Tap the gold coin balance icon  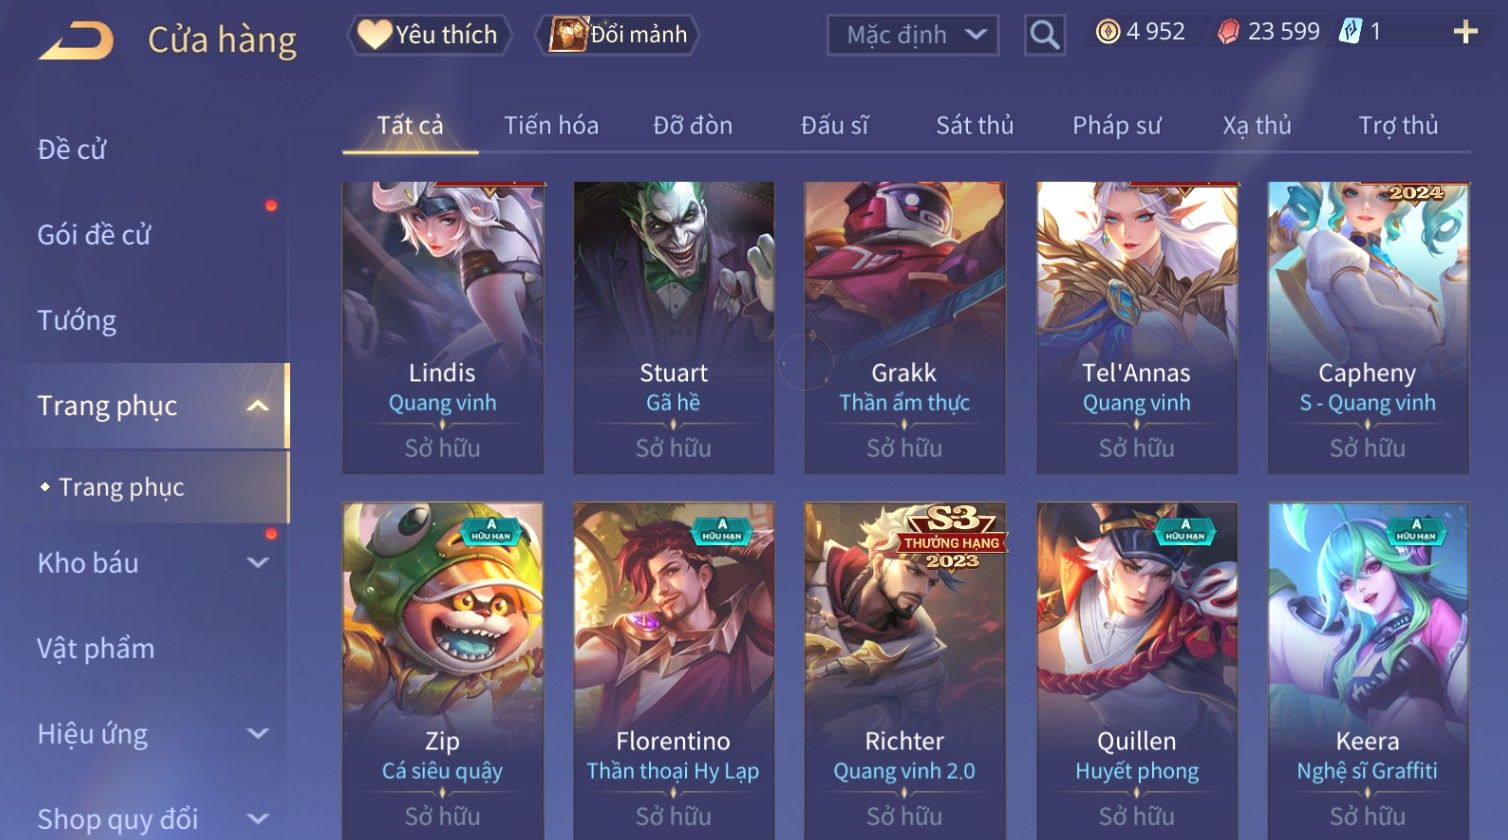(x=1108, y=32)
